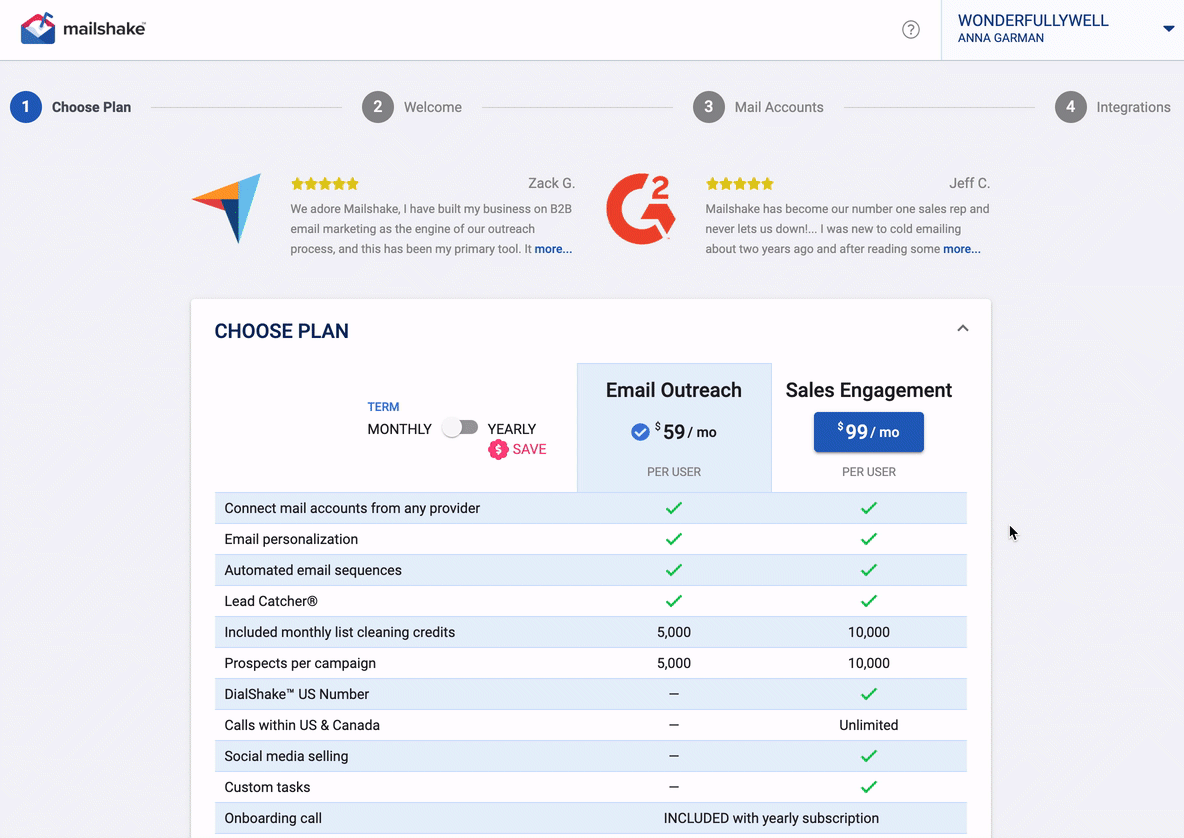Click the Capterra arrow logo
The image size is (1184, 838).
(227, 208)
